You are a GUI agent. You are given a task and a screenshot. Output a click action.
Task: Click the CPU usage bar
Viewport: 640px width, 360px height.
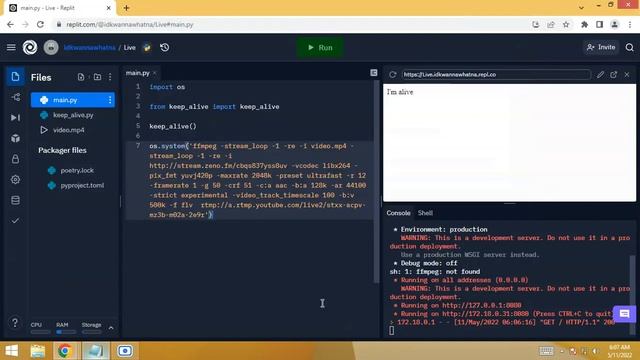40,332
